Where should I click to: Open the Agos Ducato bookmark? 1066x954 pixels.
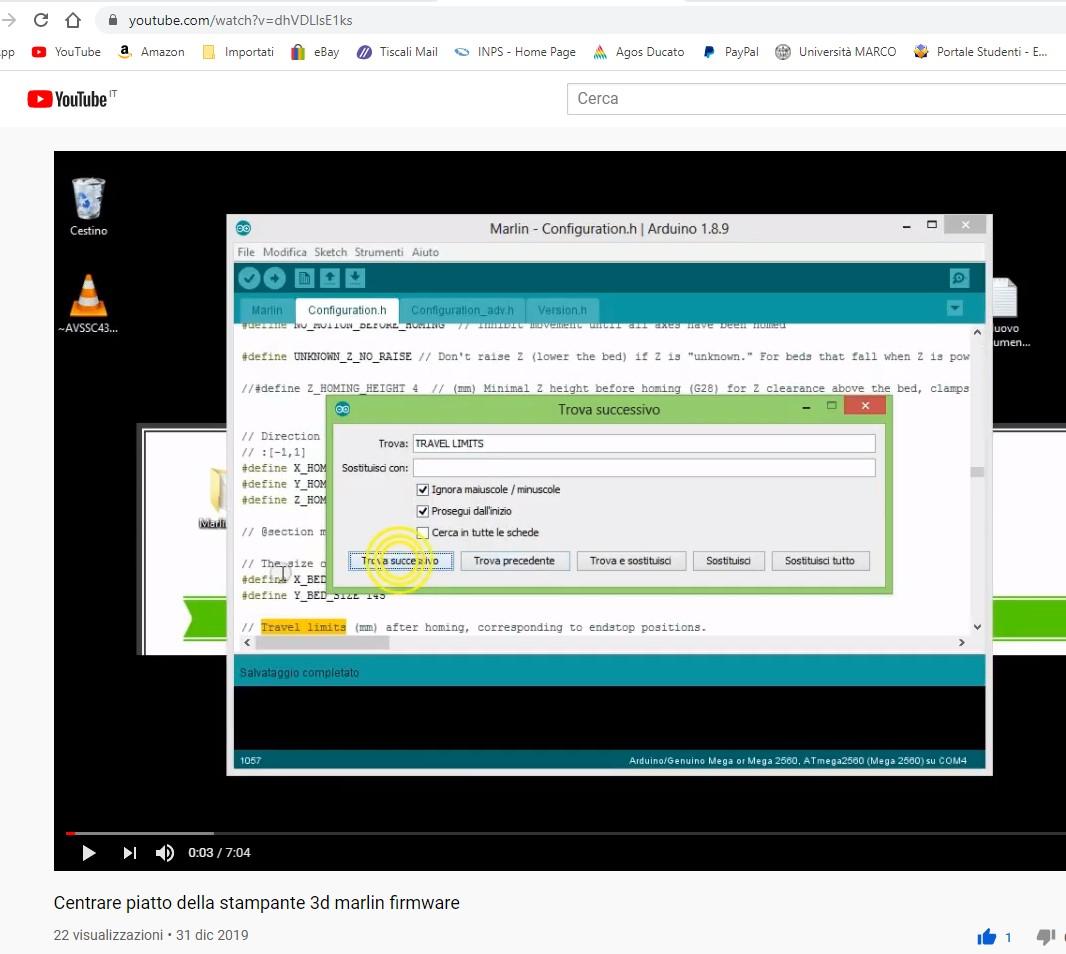click(638, 52)
